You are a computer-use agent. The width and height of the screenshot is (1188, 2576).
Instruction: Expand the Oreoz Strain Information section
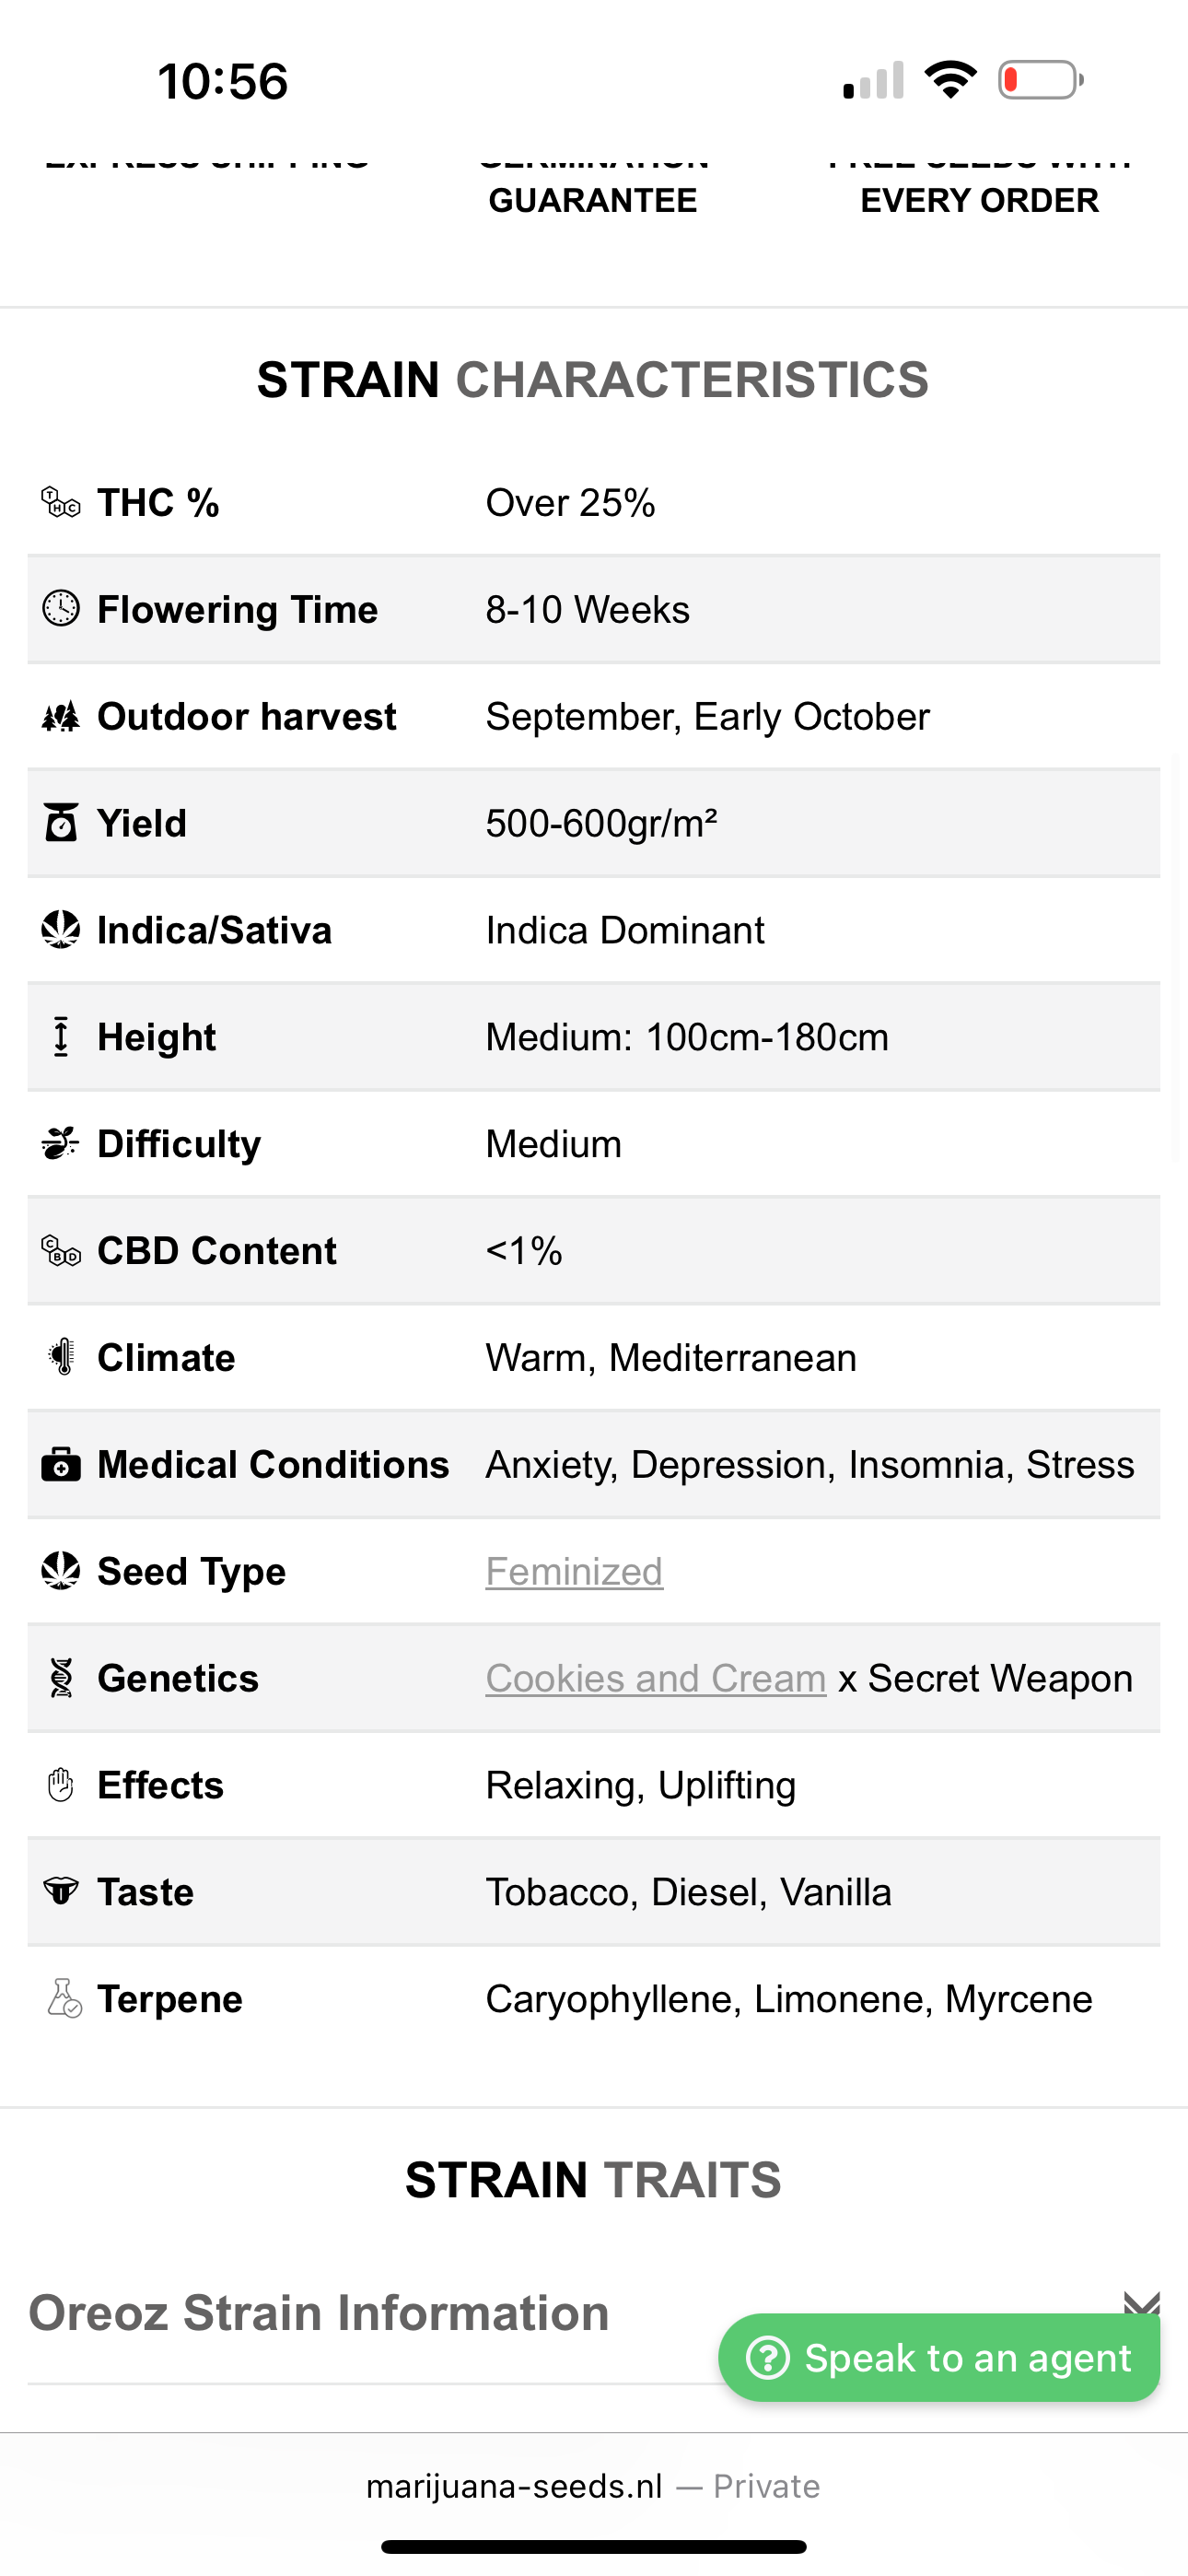click(x=318, y=2312)
